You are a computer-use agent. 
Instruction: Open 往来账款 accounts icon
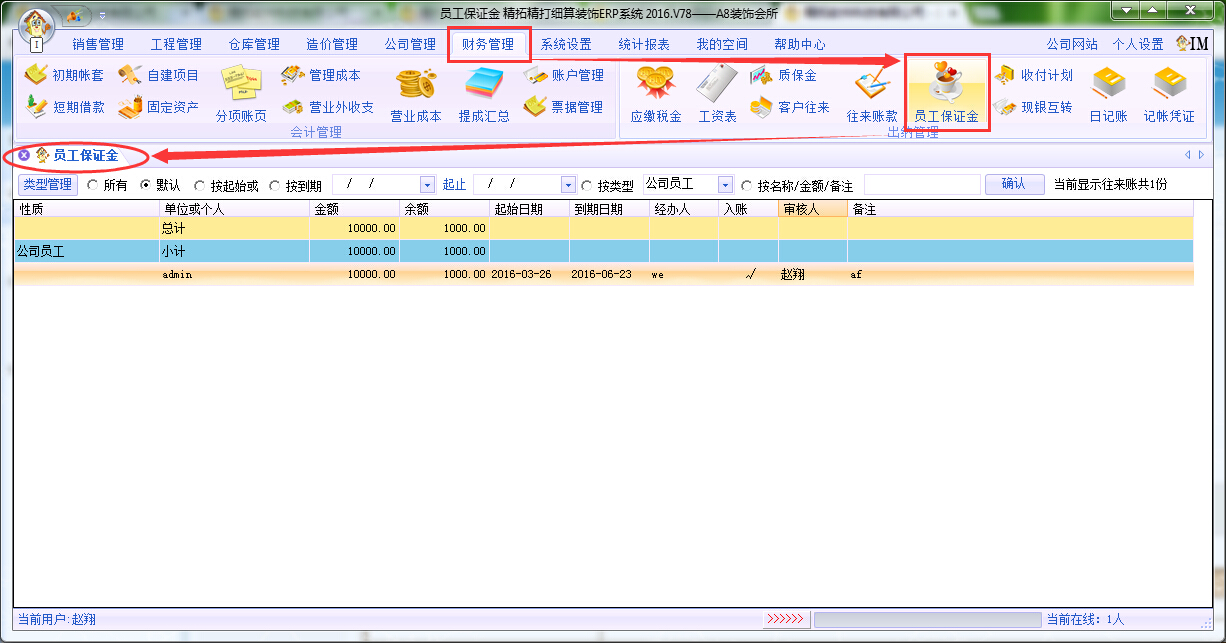(872, 95)
